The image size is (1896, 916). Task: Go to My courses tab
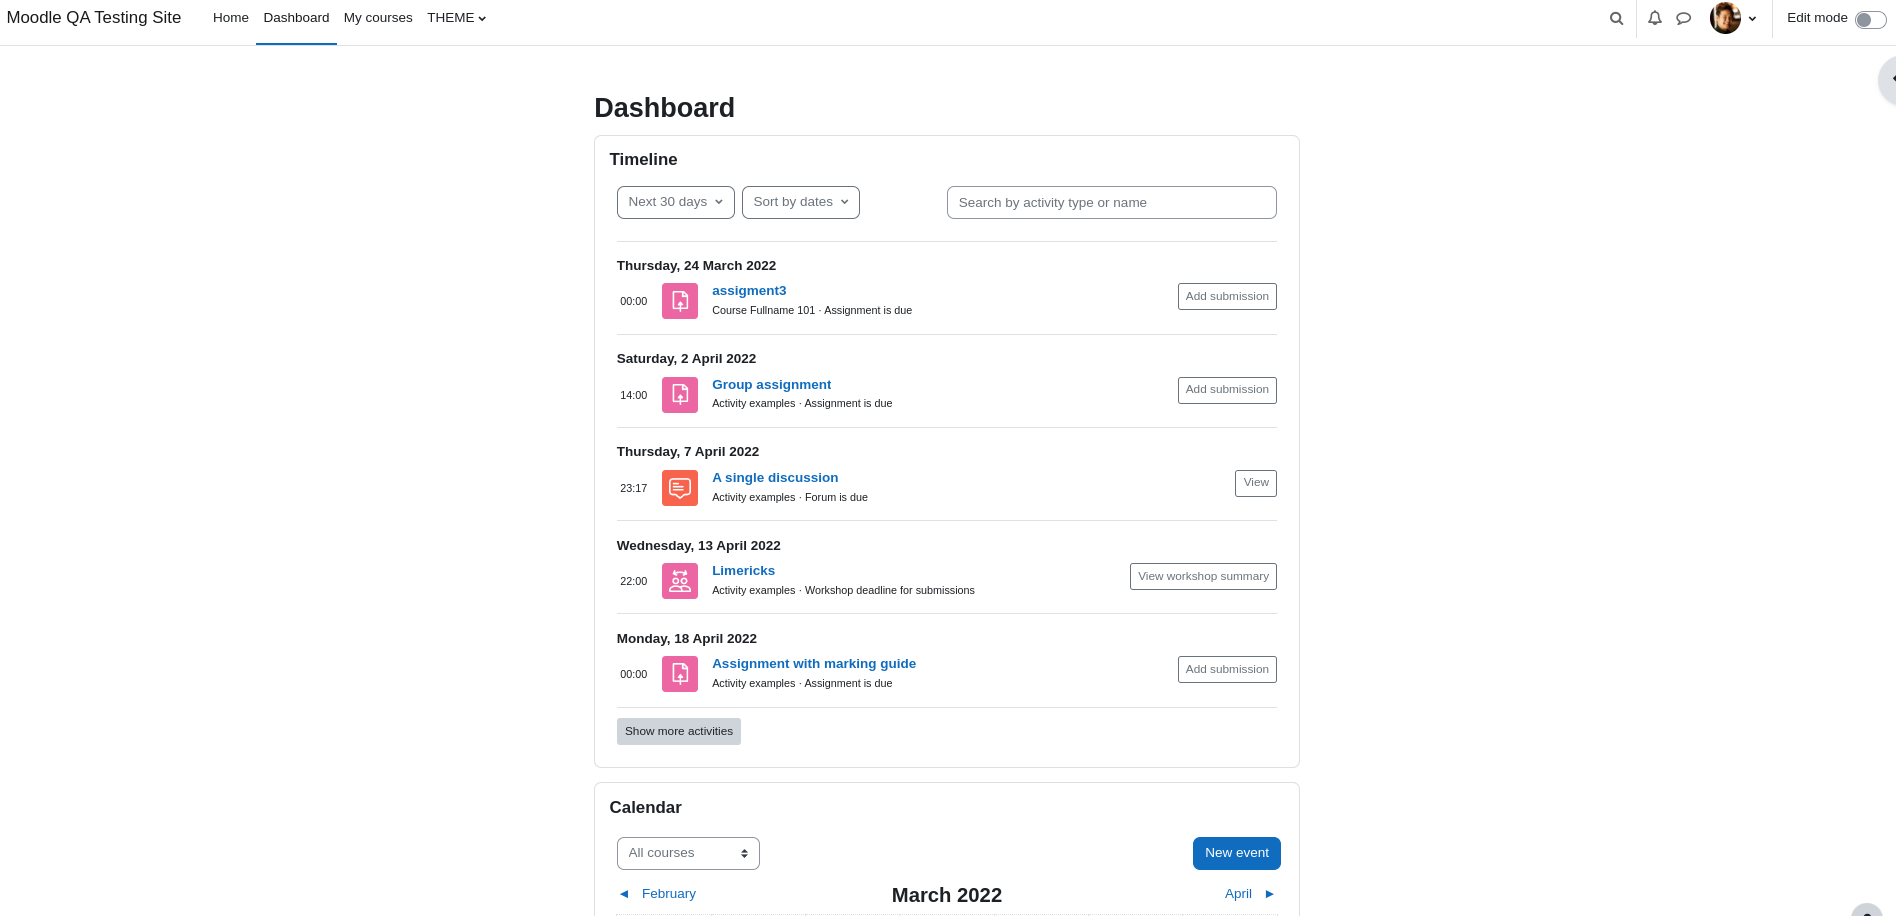click(378, 18)
